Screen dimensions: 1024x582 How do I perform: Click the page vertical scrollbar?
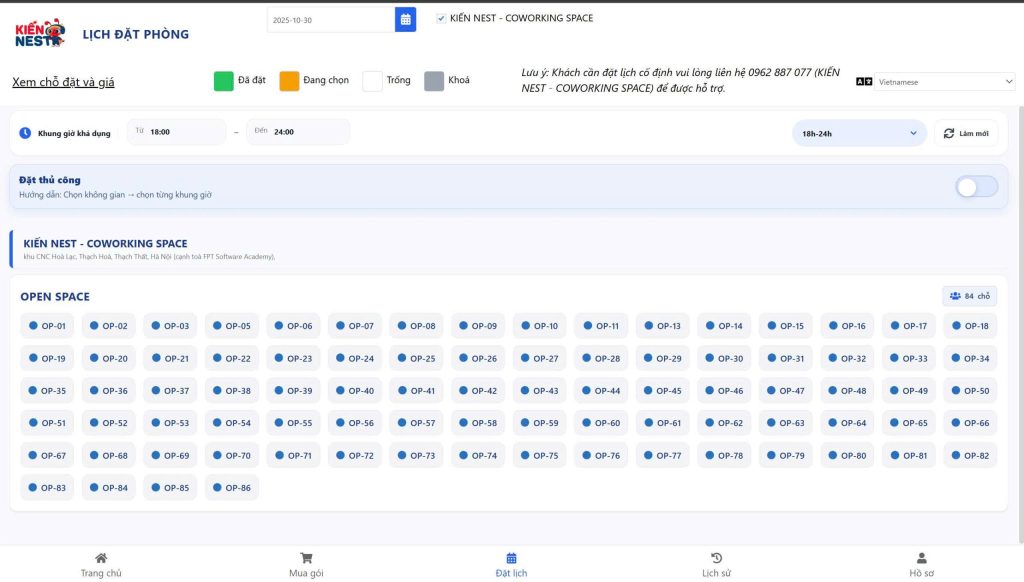pos(1021,323)
